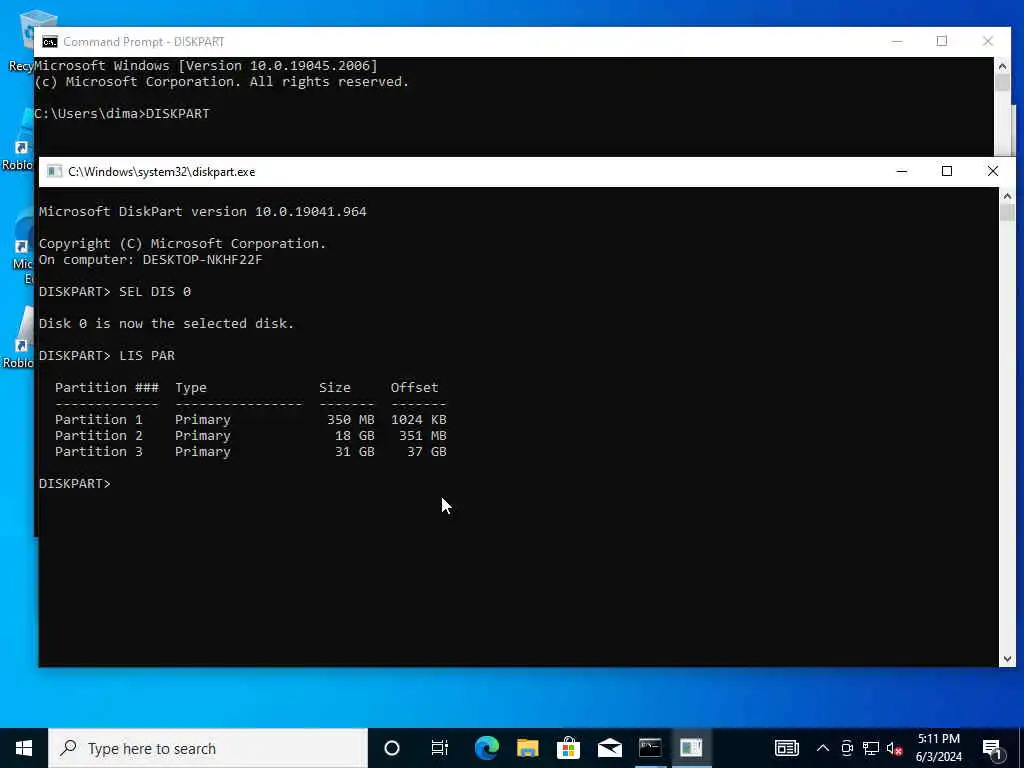This screenshot has height=768, width=1024.
Task: Maximize the Command Prompt - DISKPART window
Action: coord(942,41)
